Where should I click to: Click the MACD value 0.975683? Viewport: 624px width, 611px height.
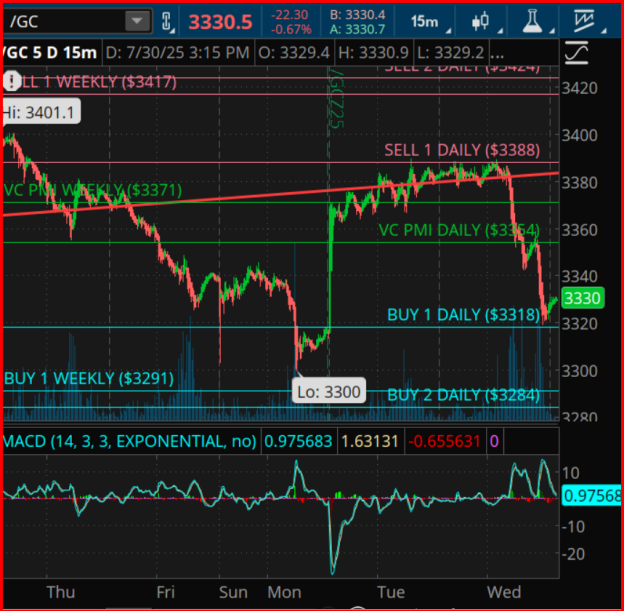pyautogui.click(x=298, y=441)
